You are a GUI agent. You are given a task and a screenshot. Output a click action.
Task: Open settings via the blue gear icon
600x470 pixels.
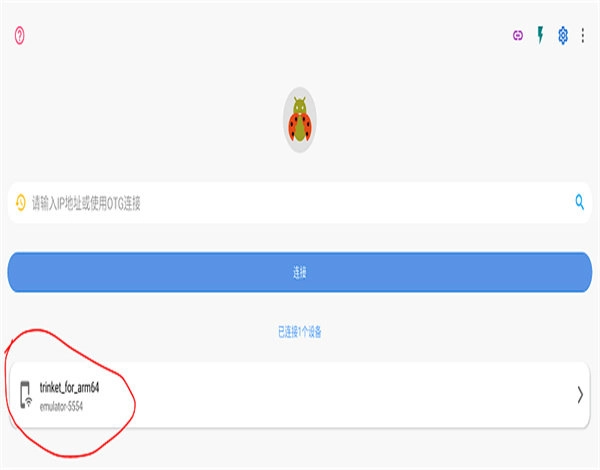pos(562,36)
